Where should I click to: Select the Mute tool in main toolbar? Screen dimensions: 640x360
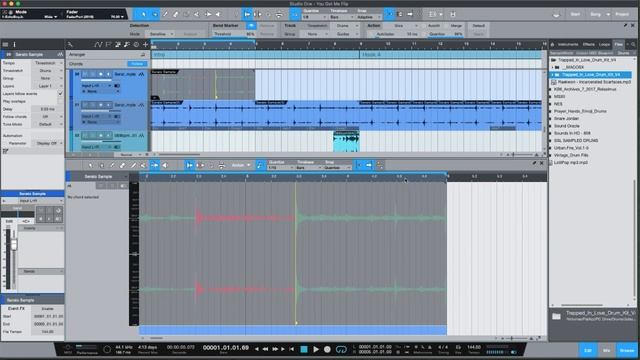197,14
